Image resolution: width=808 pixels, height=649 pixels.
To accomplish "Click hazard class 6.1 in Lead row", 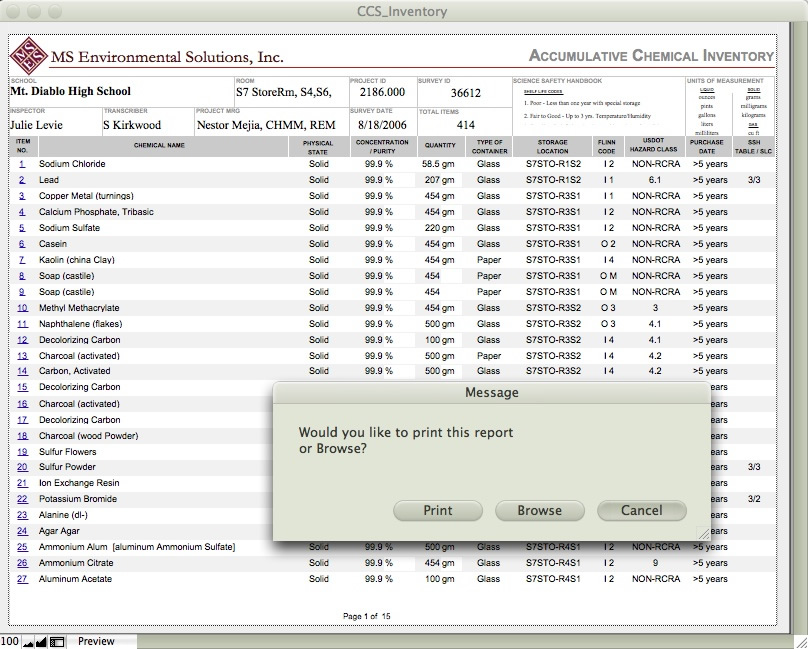I will click(655, 180).
